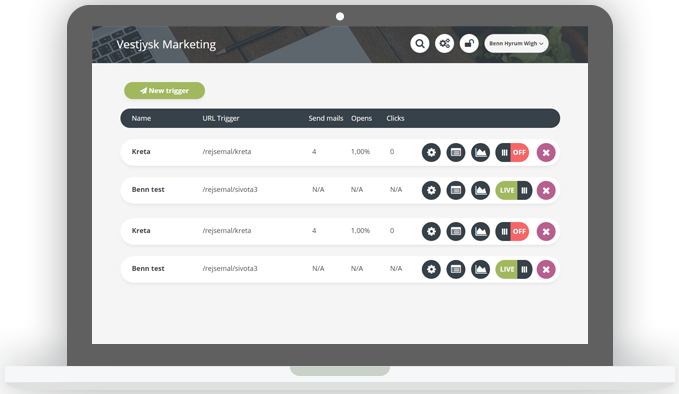This screenshot has height=394, width=679.
Task: Toggle the LIVE switch on last Benn test row
Action: (x=514, y=269)
